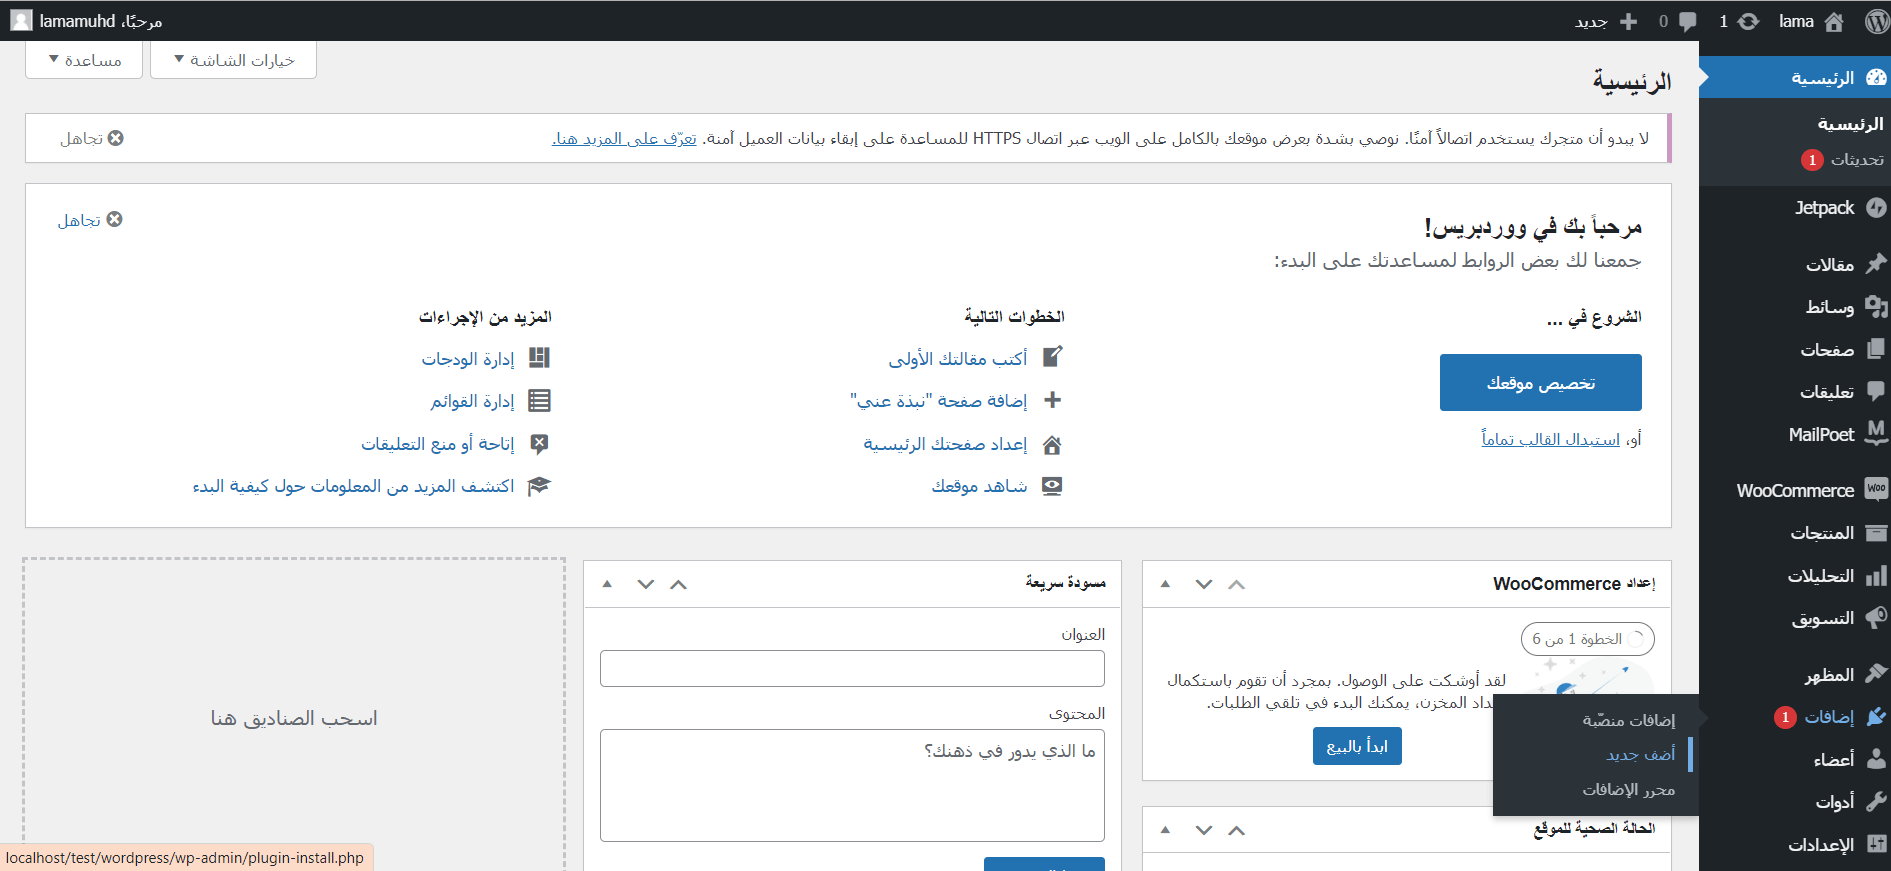
Task: Move Quick Draft panel up
Action: (x=679, y=584)
